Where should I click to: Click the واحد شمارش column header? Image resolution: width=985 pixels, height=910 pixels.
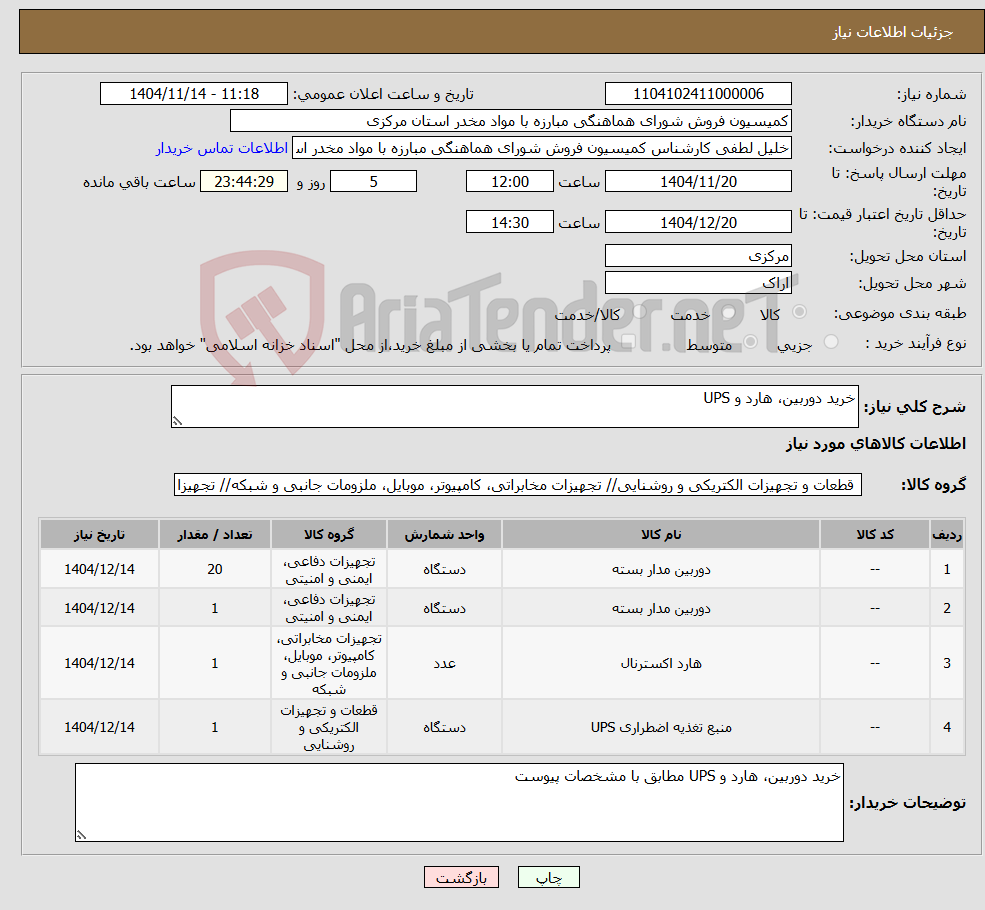[x=444, y=534]
